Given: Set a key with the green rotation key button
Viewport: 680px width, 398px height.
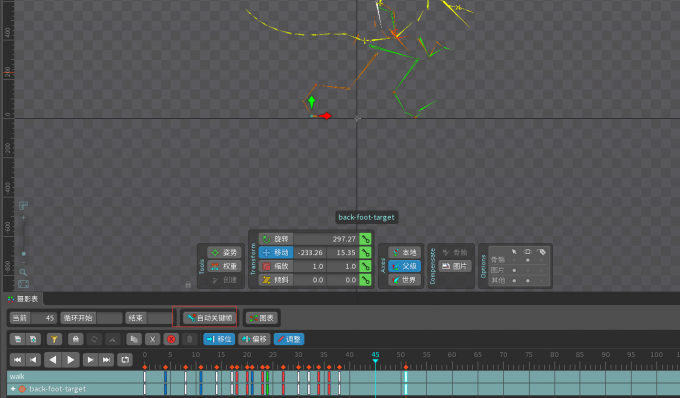Looking at the screenshot, I should point(366,239).
